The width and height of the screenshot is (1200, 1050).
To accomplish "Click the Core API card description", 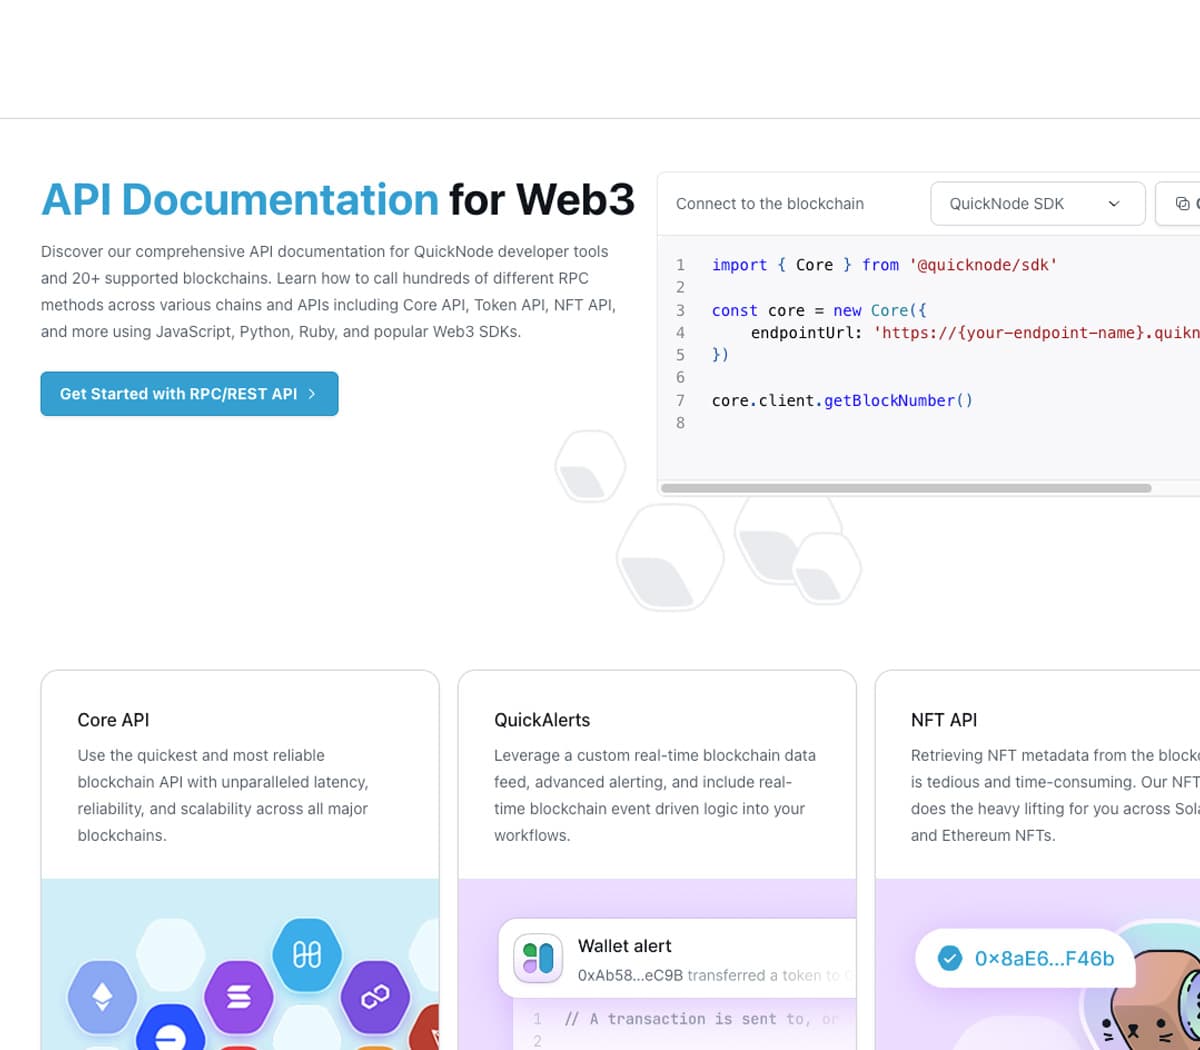I will tap(223, 795).
